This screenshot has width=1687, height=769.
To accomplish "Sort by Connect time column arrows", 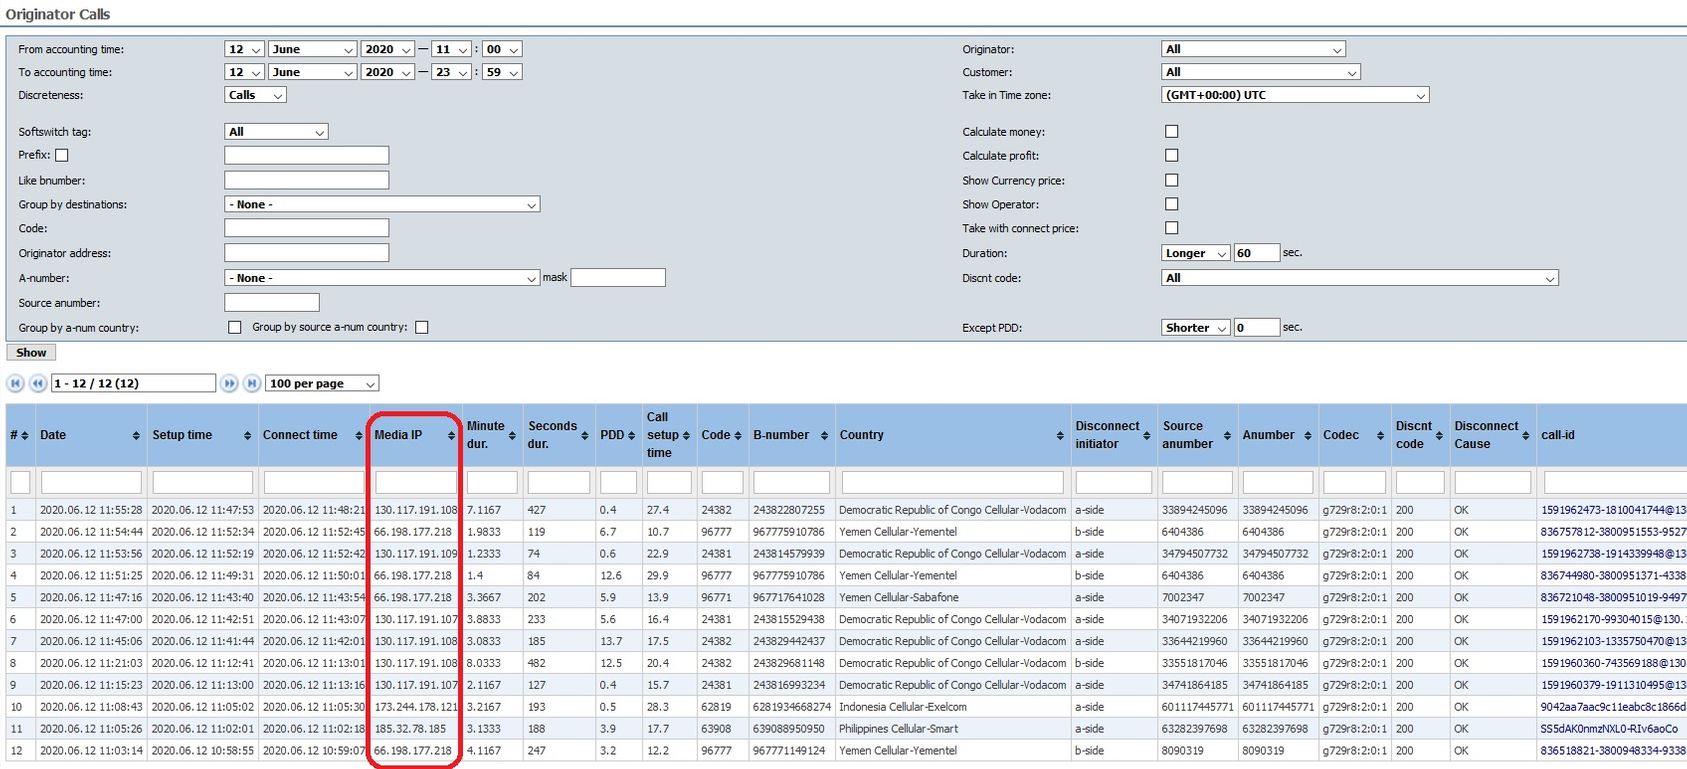I will pos(358,435).
